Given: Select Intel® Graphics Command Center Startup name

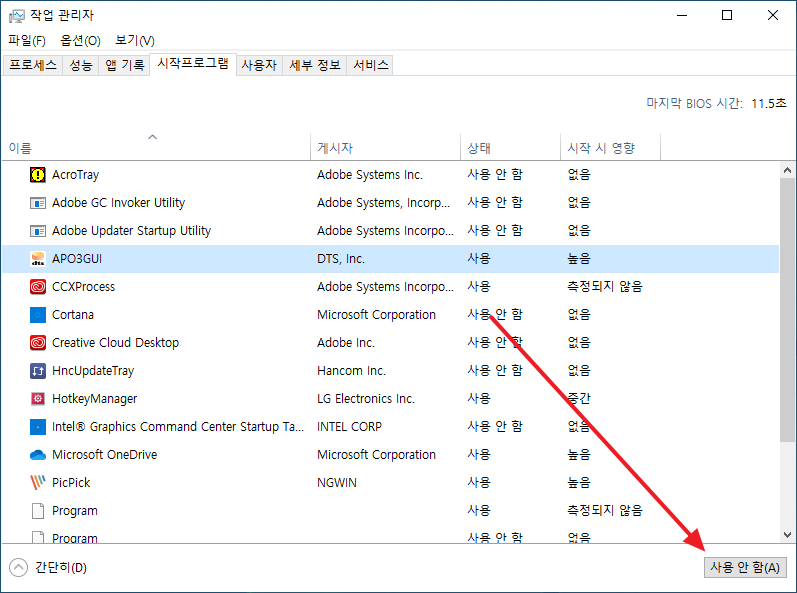Looking at the screenshot, I should coord(178,426).
